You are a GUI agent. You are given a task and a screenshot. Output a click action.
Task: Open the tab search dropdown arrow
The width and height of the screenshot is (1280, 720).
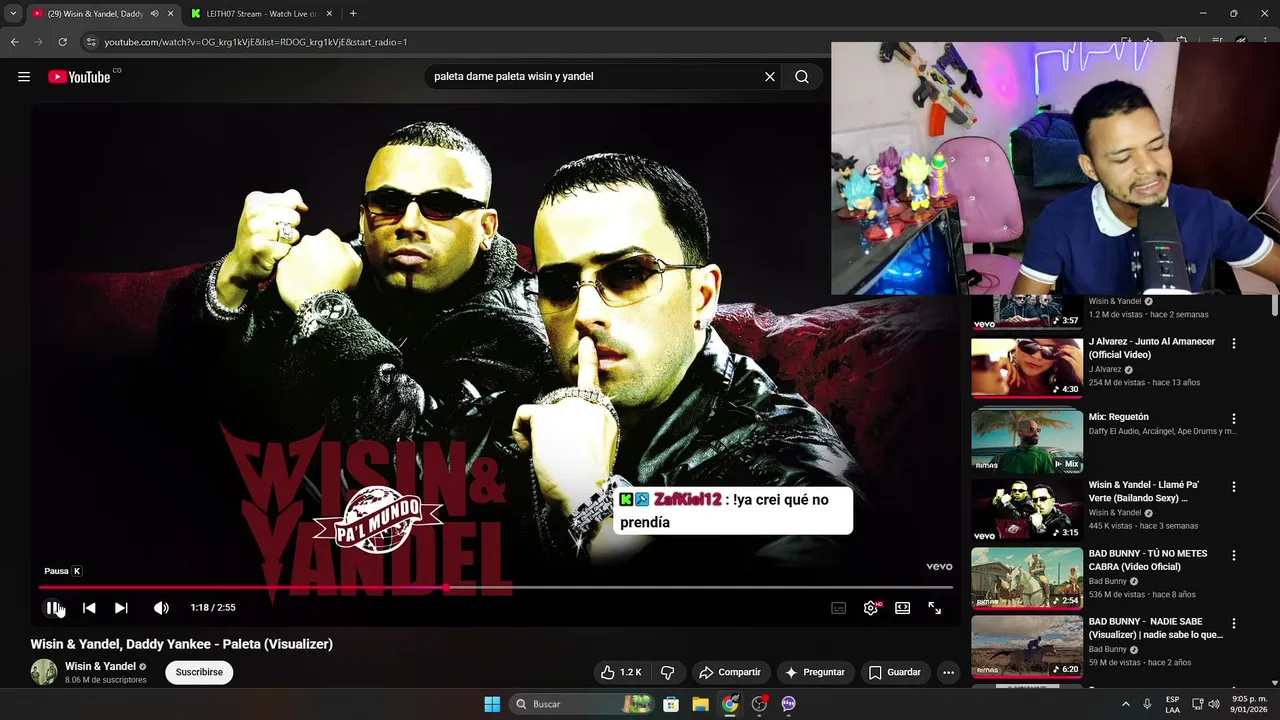13,13
